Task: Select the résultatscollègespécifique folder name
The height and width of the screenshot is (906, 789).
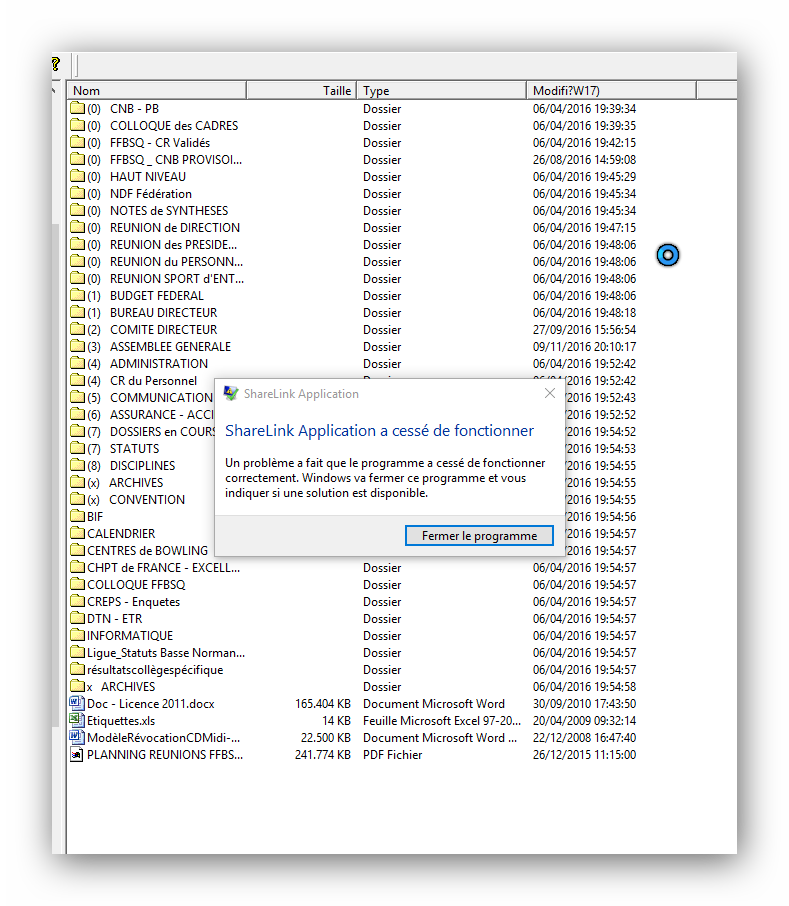Action: [155, 670]
